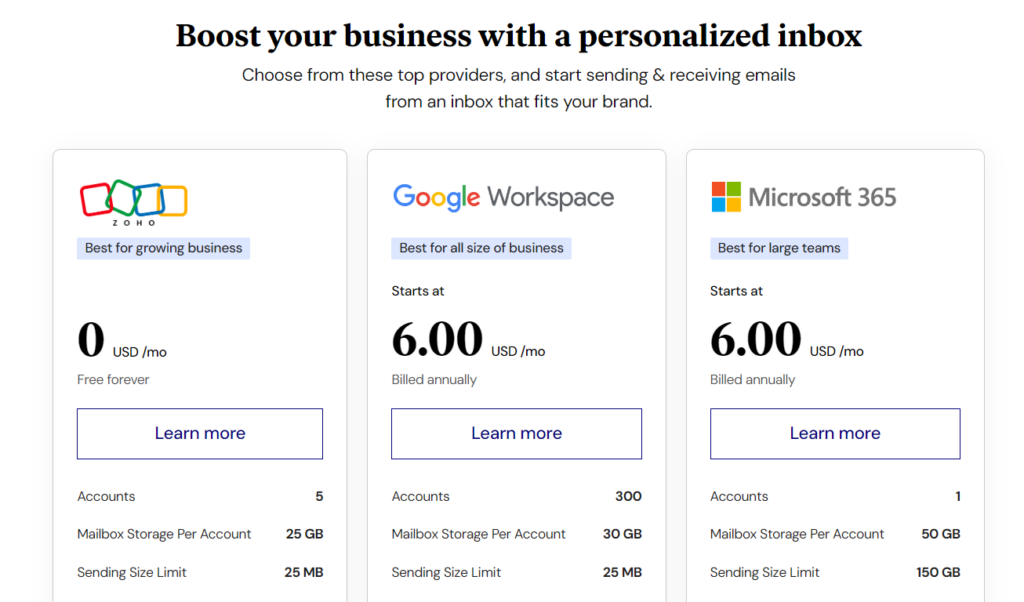The image size is (1024, 602).
Task: Click Learn more under the Zoho plan
Action: click(x=199, y=433)
